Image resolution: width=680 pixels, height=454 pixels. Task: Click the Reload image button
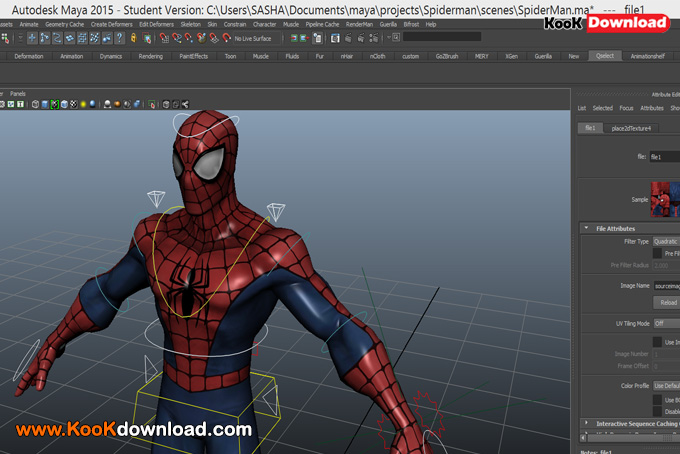pyautogui.click(x=667, y=303)
